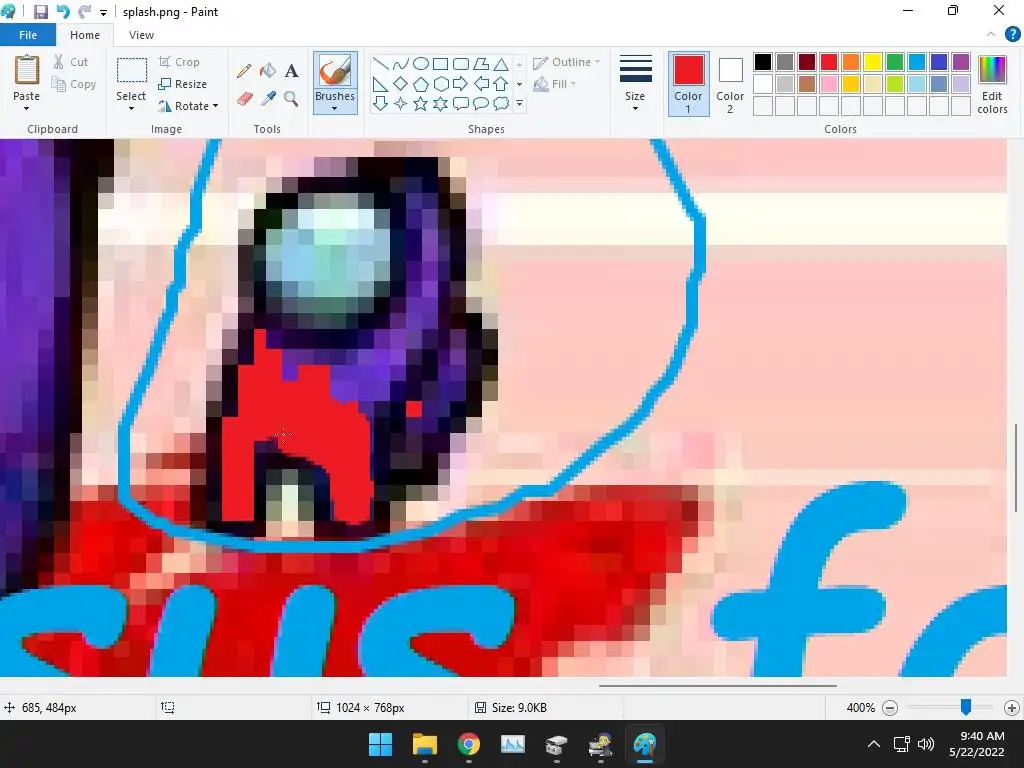Pick the pink color swatch
This screenshot has width=1024, height=768.
pyautogui.click(x=829, y=84)
